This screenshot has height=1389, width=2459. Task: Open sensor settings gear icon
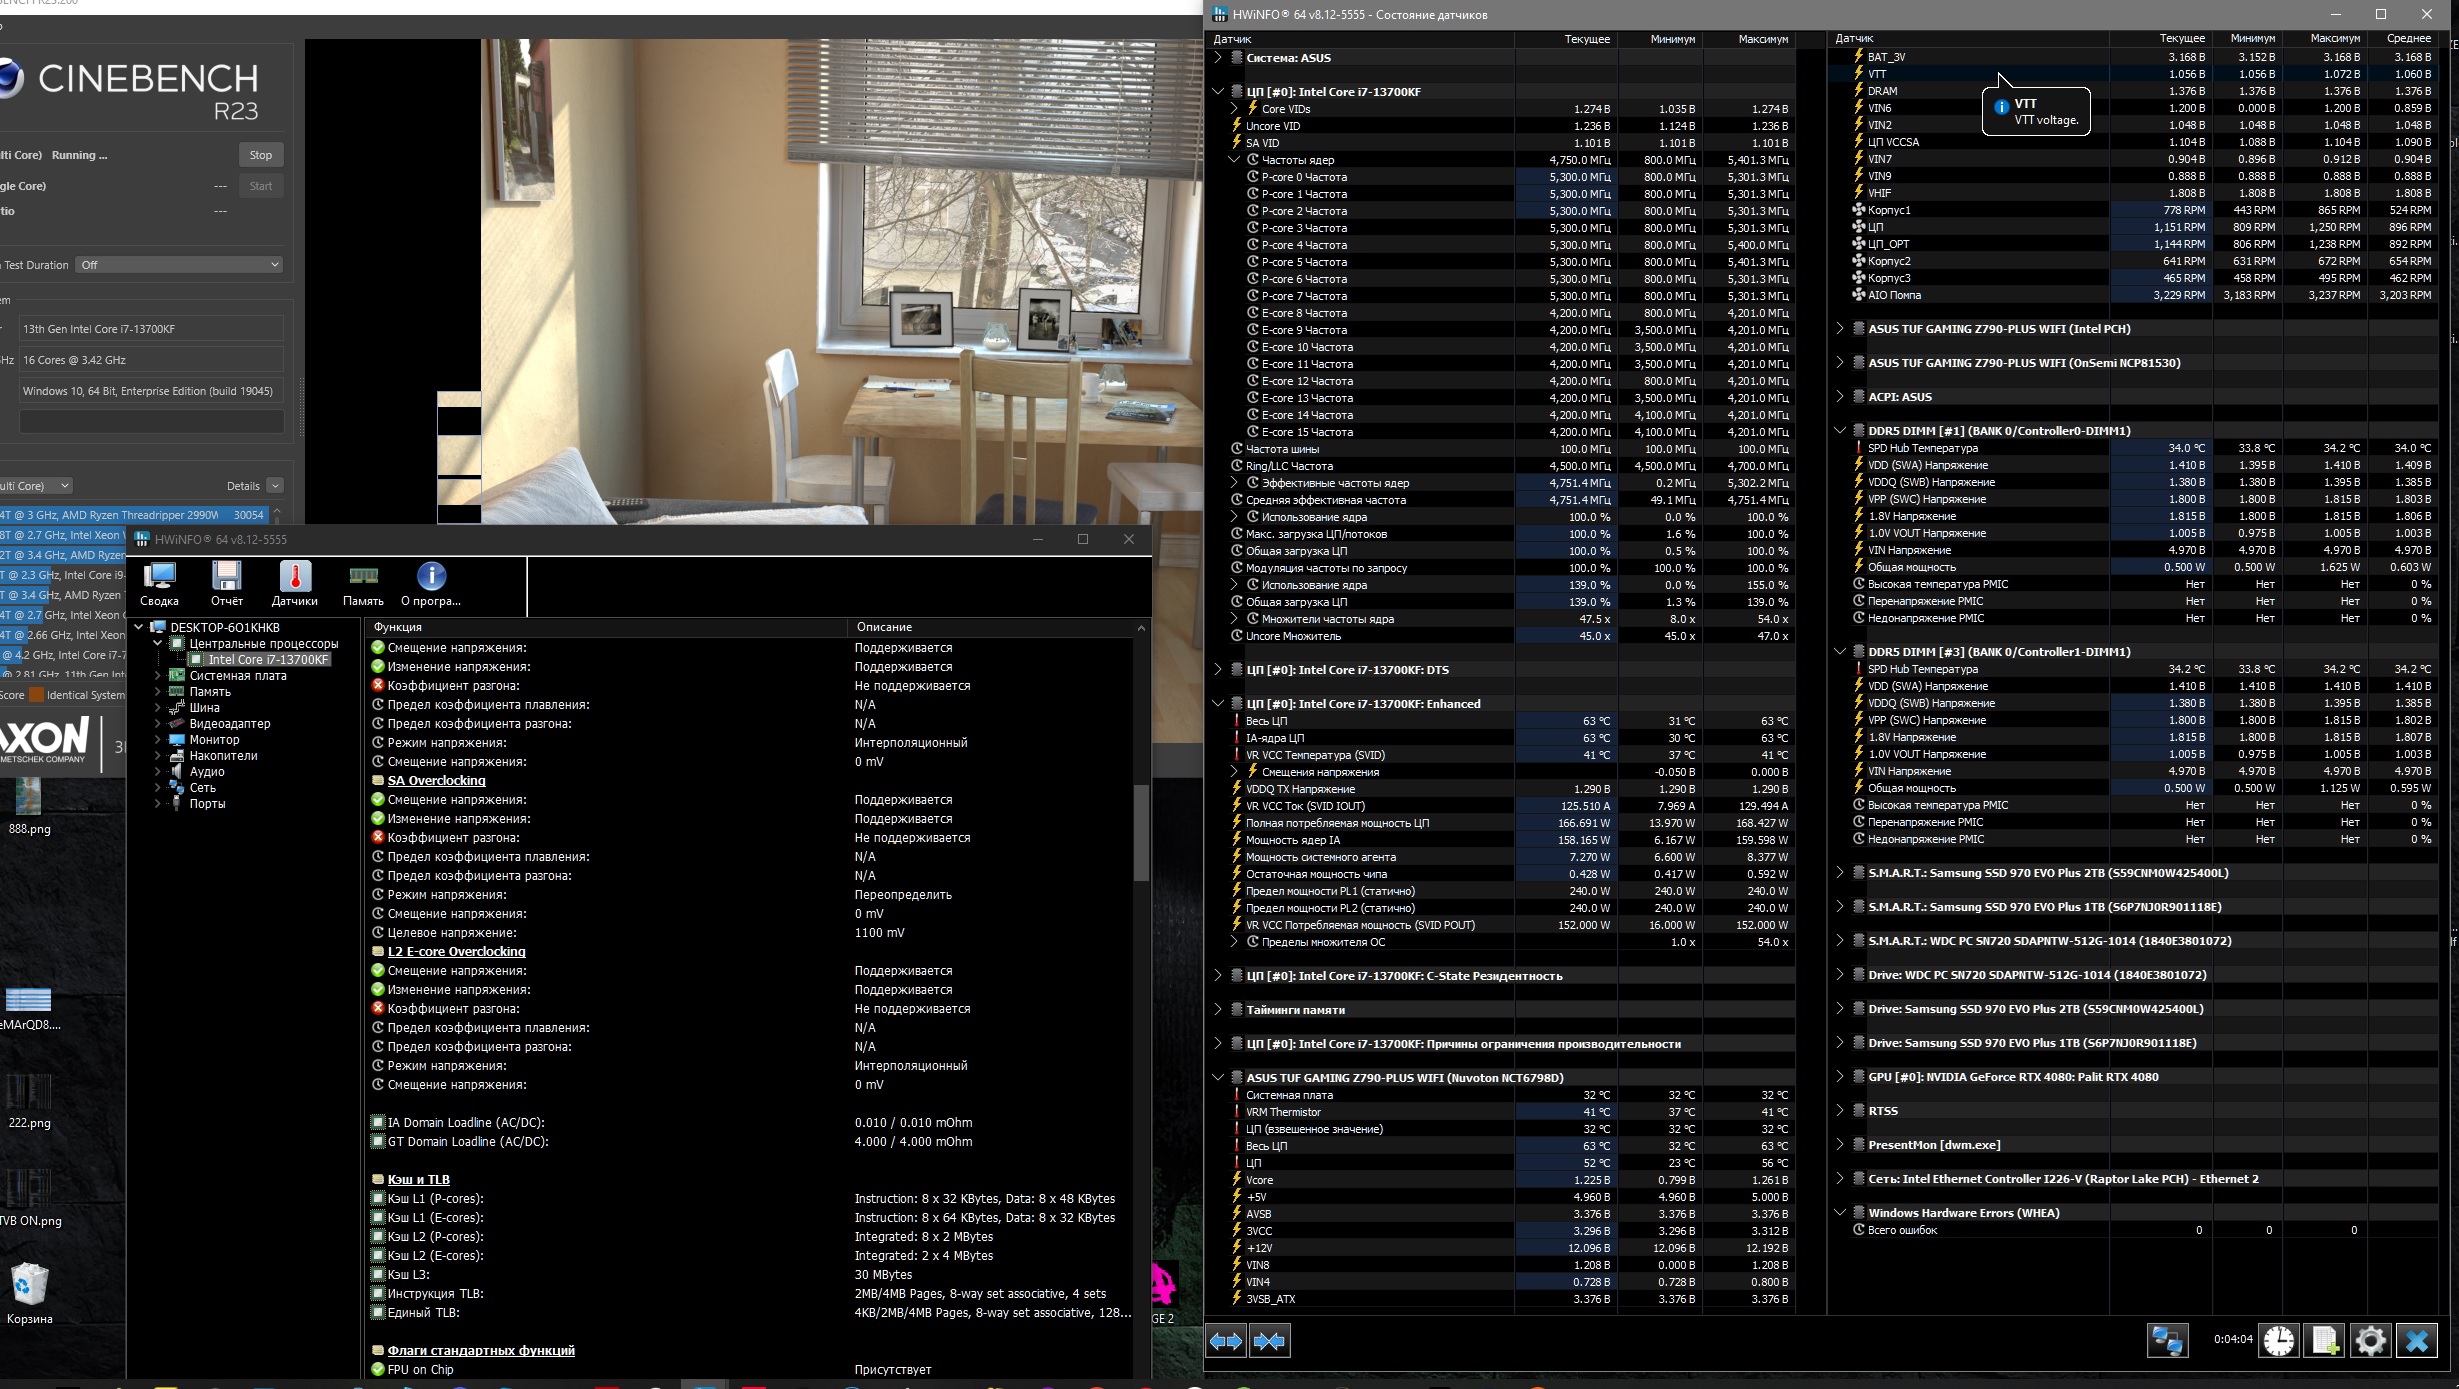click(2370, 1341)
